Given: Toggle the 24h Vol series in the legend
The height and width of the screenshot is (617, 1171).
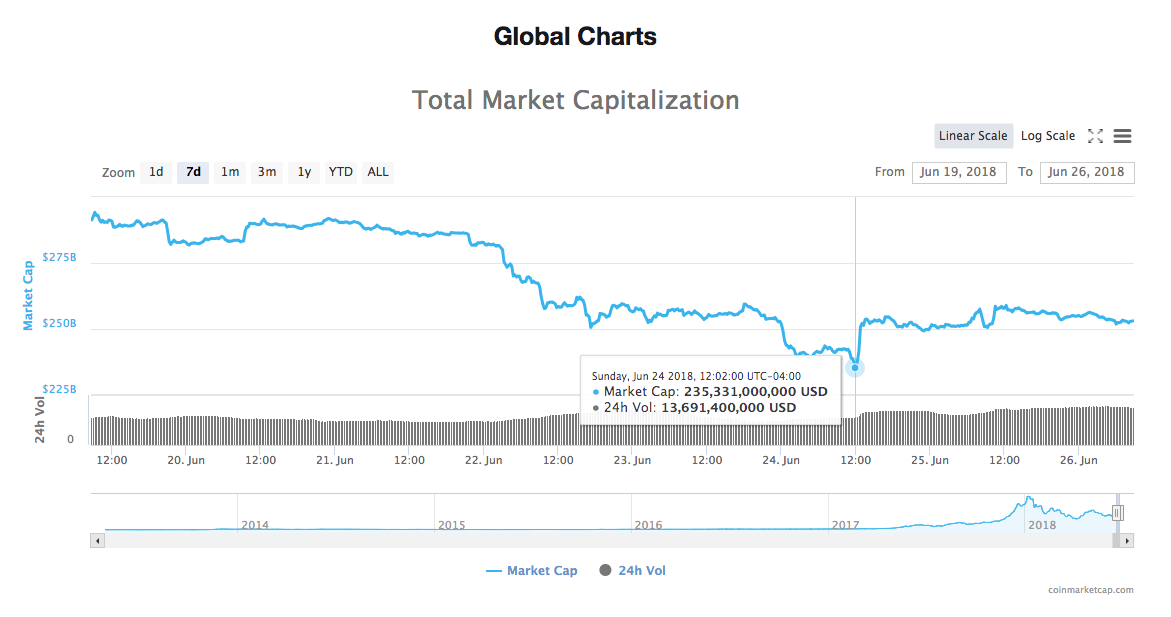Looking at the screenshot, I should pyautogui.click(x=632, y=570).
